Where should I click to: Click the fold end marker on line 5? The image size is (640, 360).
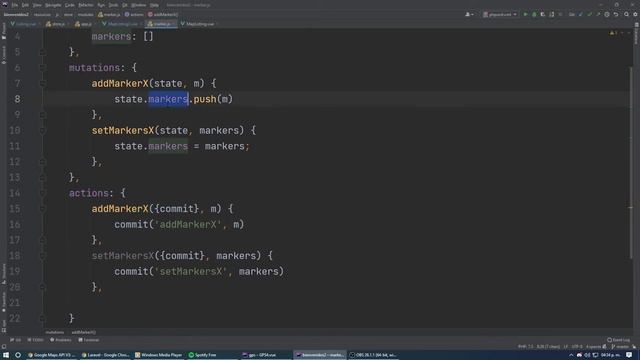(42, 52)
